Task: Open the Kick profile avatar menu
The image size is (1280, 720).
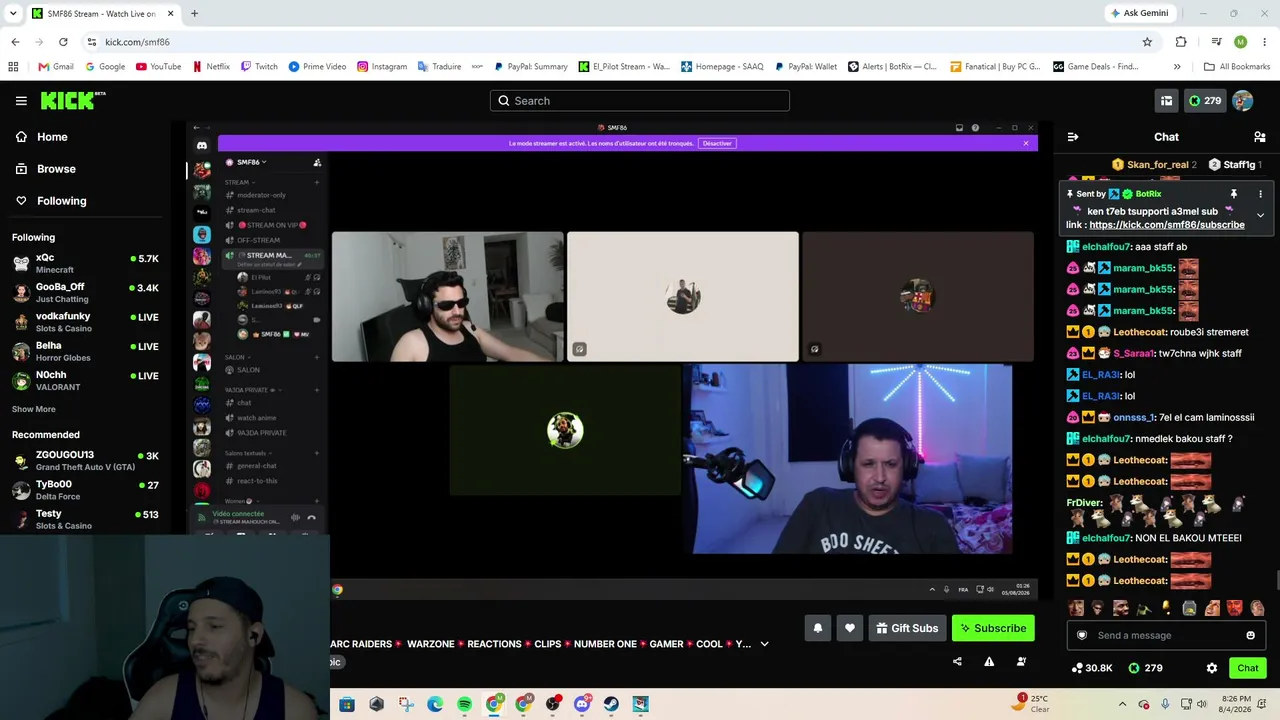Action: (x=1243, y=101)
